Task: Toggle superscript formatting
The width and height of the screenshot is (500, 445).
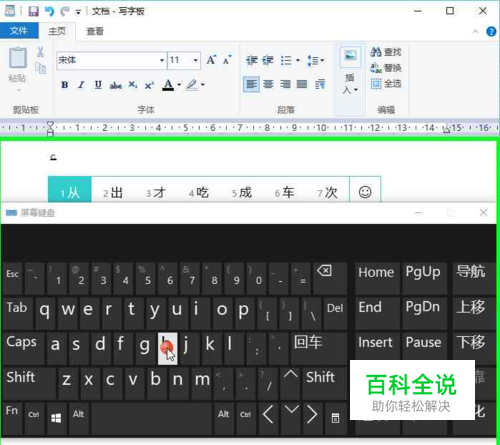Action: click(x=149, y=85)
